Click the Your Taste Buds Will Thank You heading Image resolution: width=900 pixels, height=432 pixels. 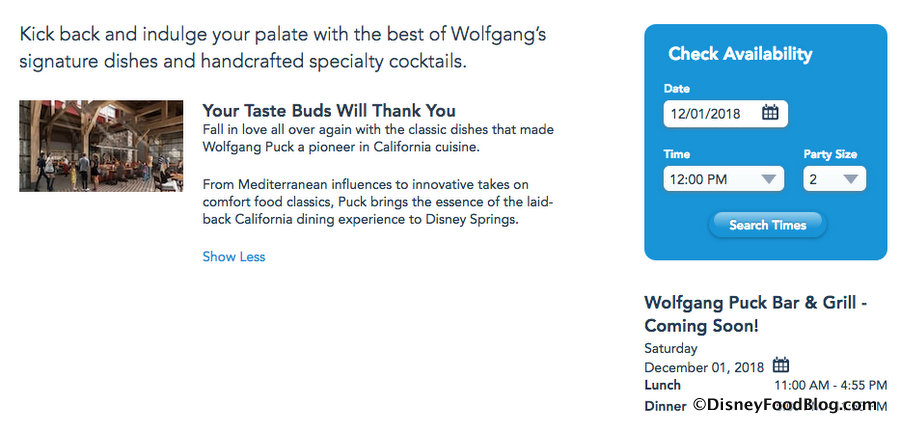[x=329, y=110]
